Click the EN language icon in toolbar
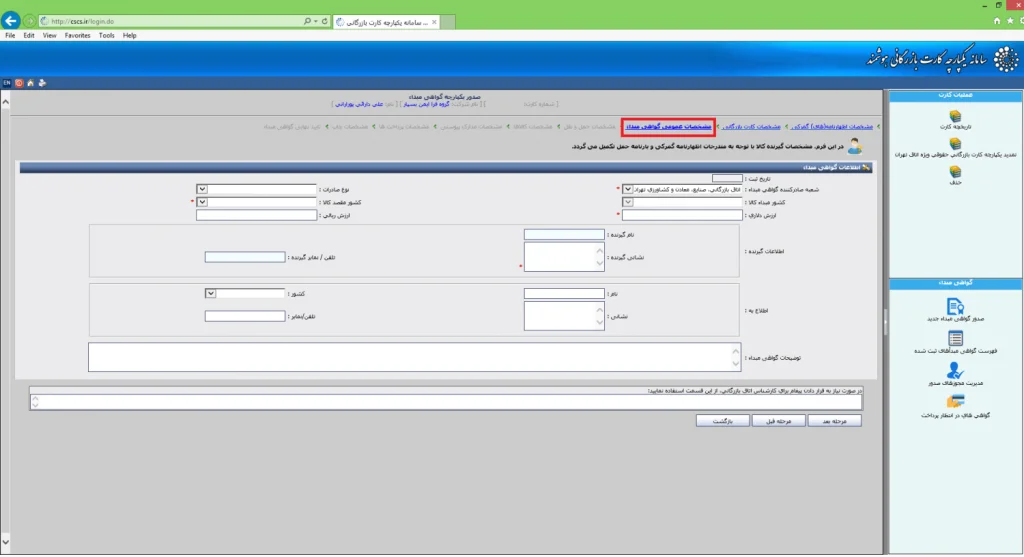The height and width of the screenshot is (557, 1024). tap(7, 83)
